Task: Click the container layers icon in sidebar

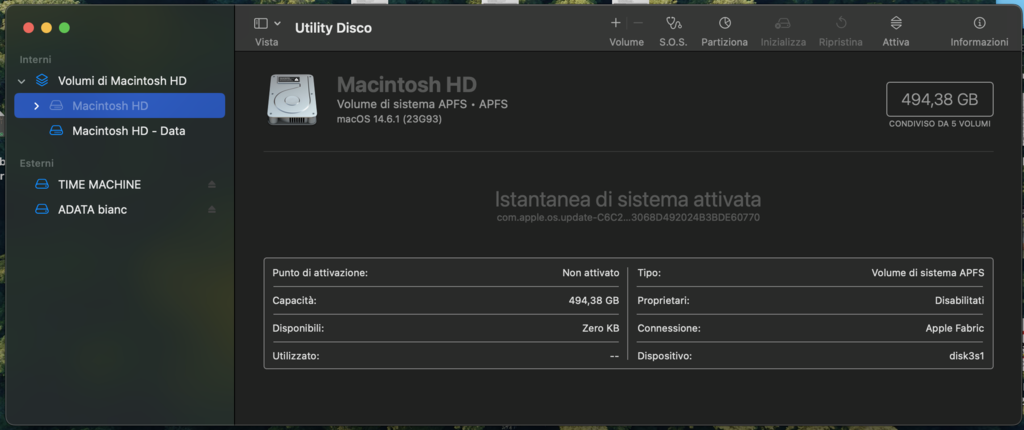Action: [42, 81]
